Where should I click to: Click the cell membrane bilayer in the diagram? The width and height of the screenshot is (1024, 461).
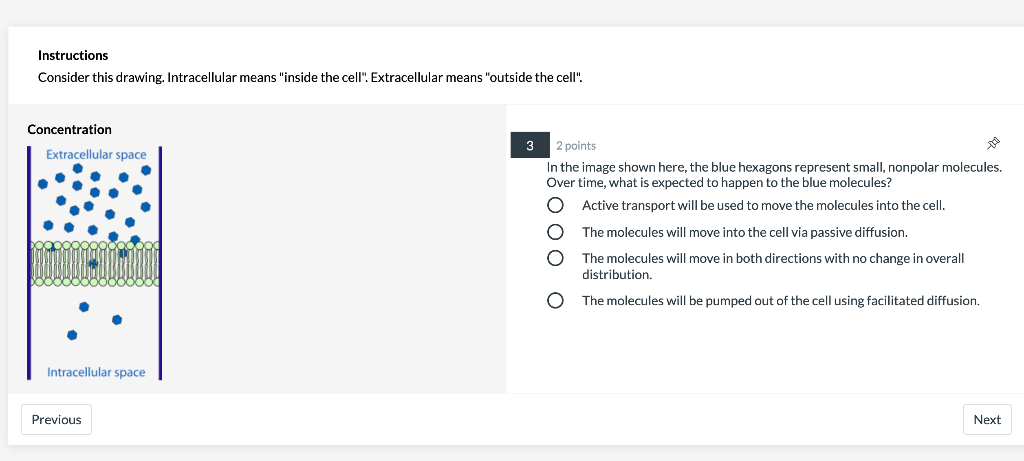pos(95,263)
